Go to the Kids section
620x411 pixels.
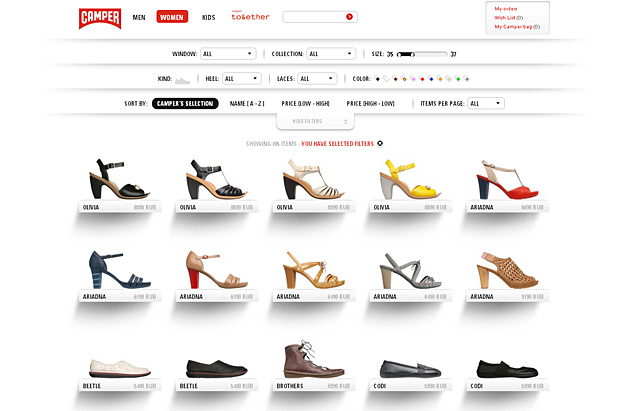(208, 17)
